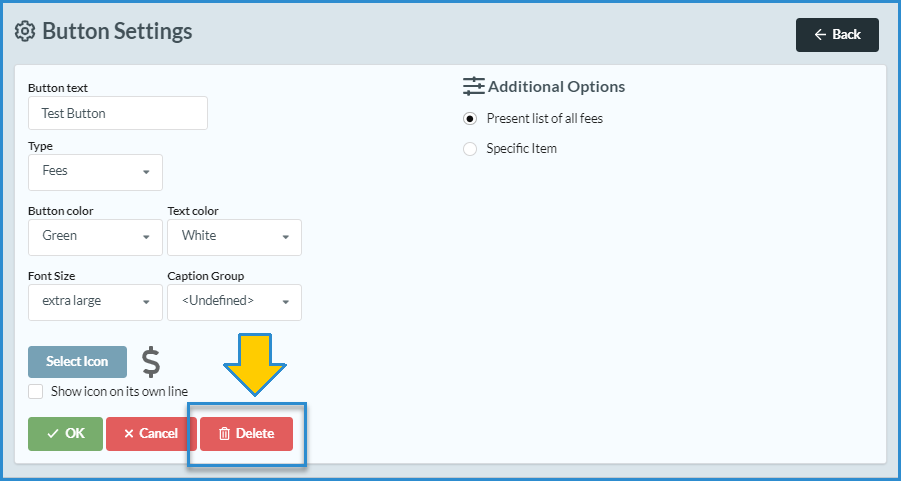The height and width of the screenshot is (481, 901).
Task: Go back using the Back button
Action: click(837, 35)
